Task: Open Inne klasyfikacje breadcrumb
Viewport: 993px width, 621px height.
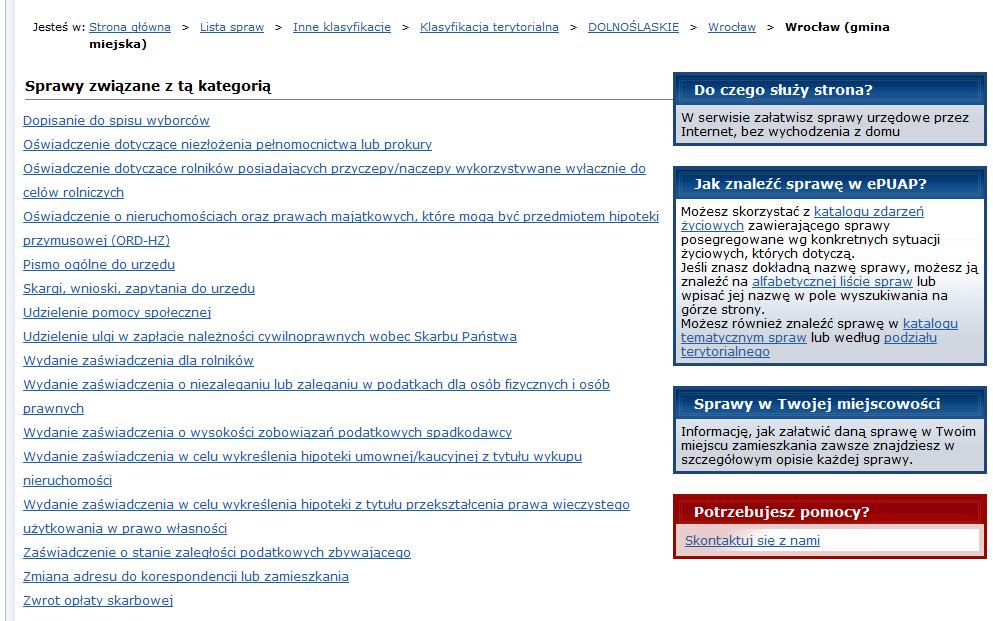Action: pyautogui.click(x=342, y=27)
